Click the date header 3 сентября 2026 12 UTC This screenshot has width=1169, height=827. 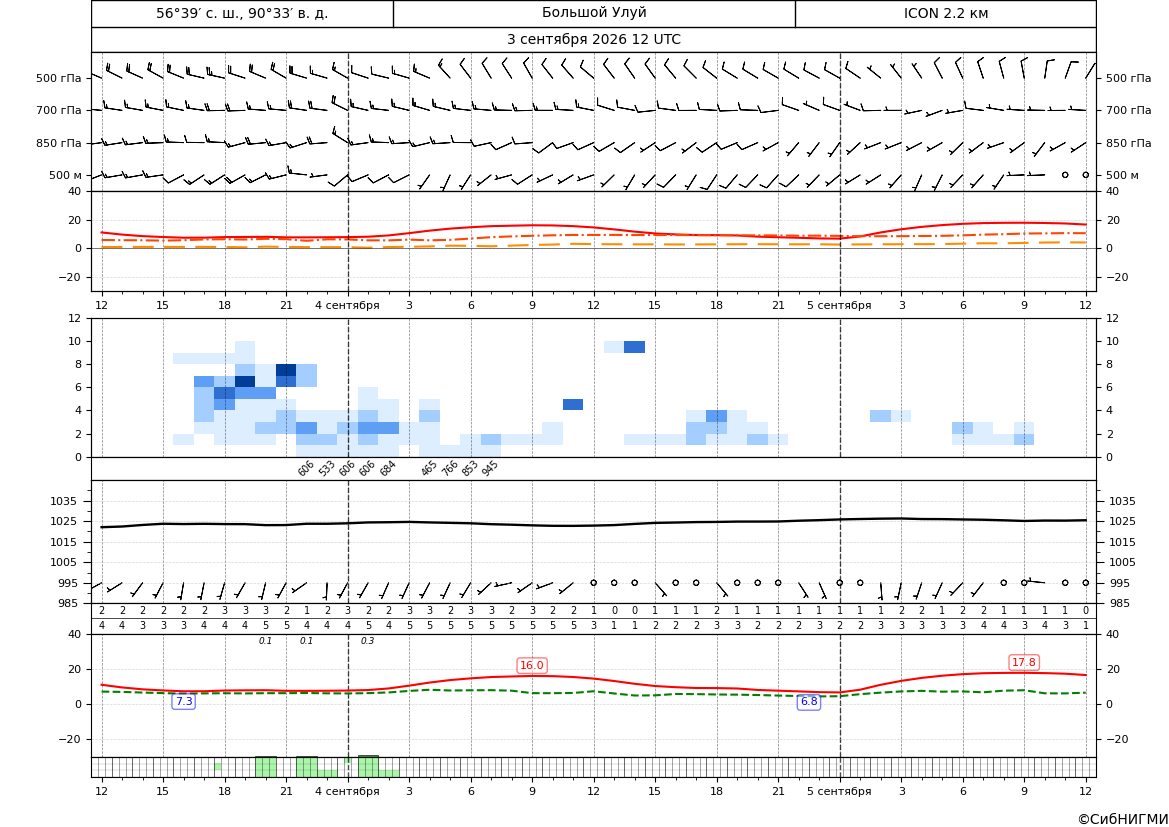593,40
